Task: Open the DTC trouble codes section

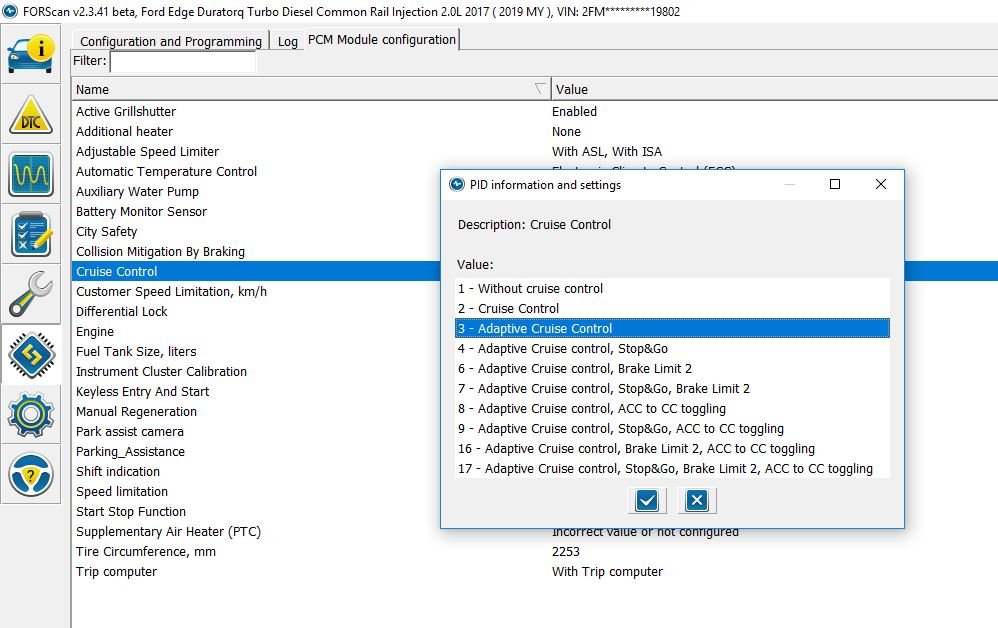Action: tap(32, 116)
